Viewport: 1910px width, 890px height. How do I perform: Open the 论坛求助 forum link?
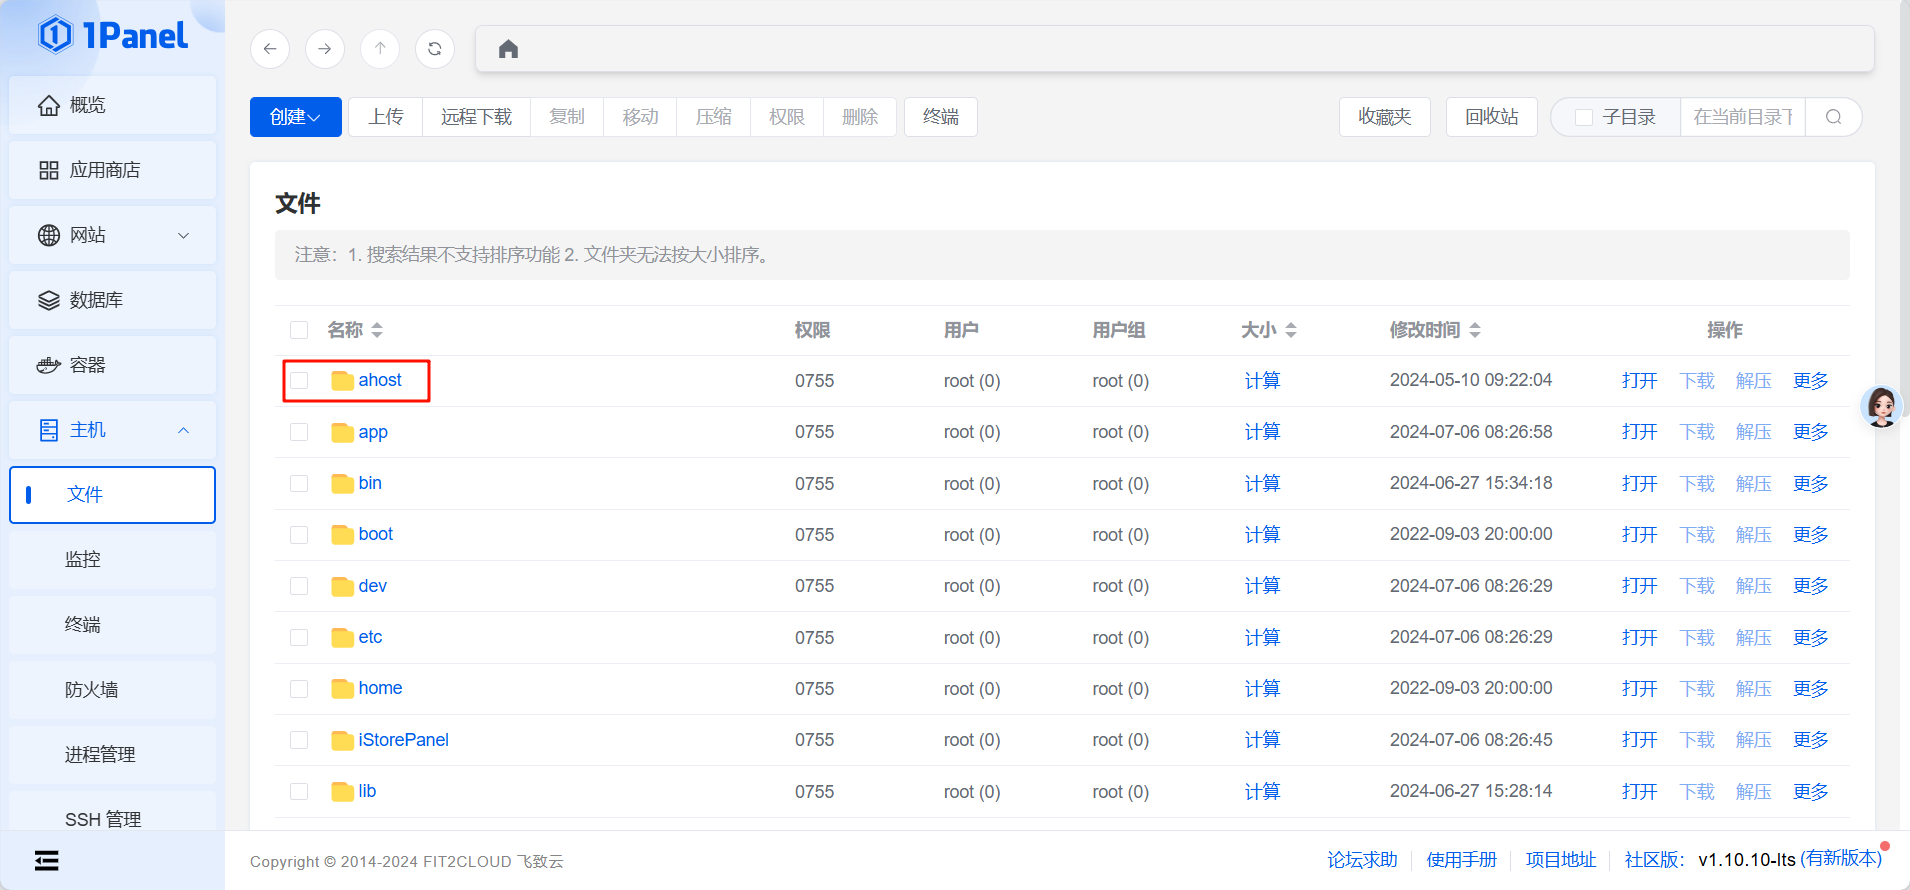coord(1362,860)
